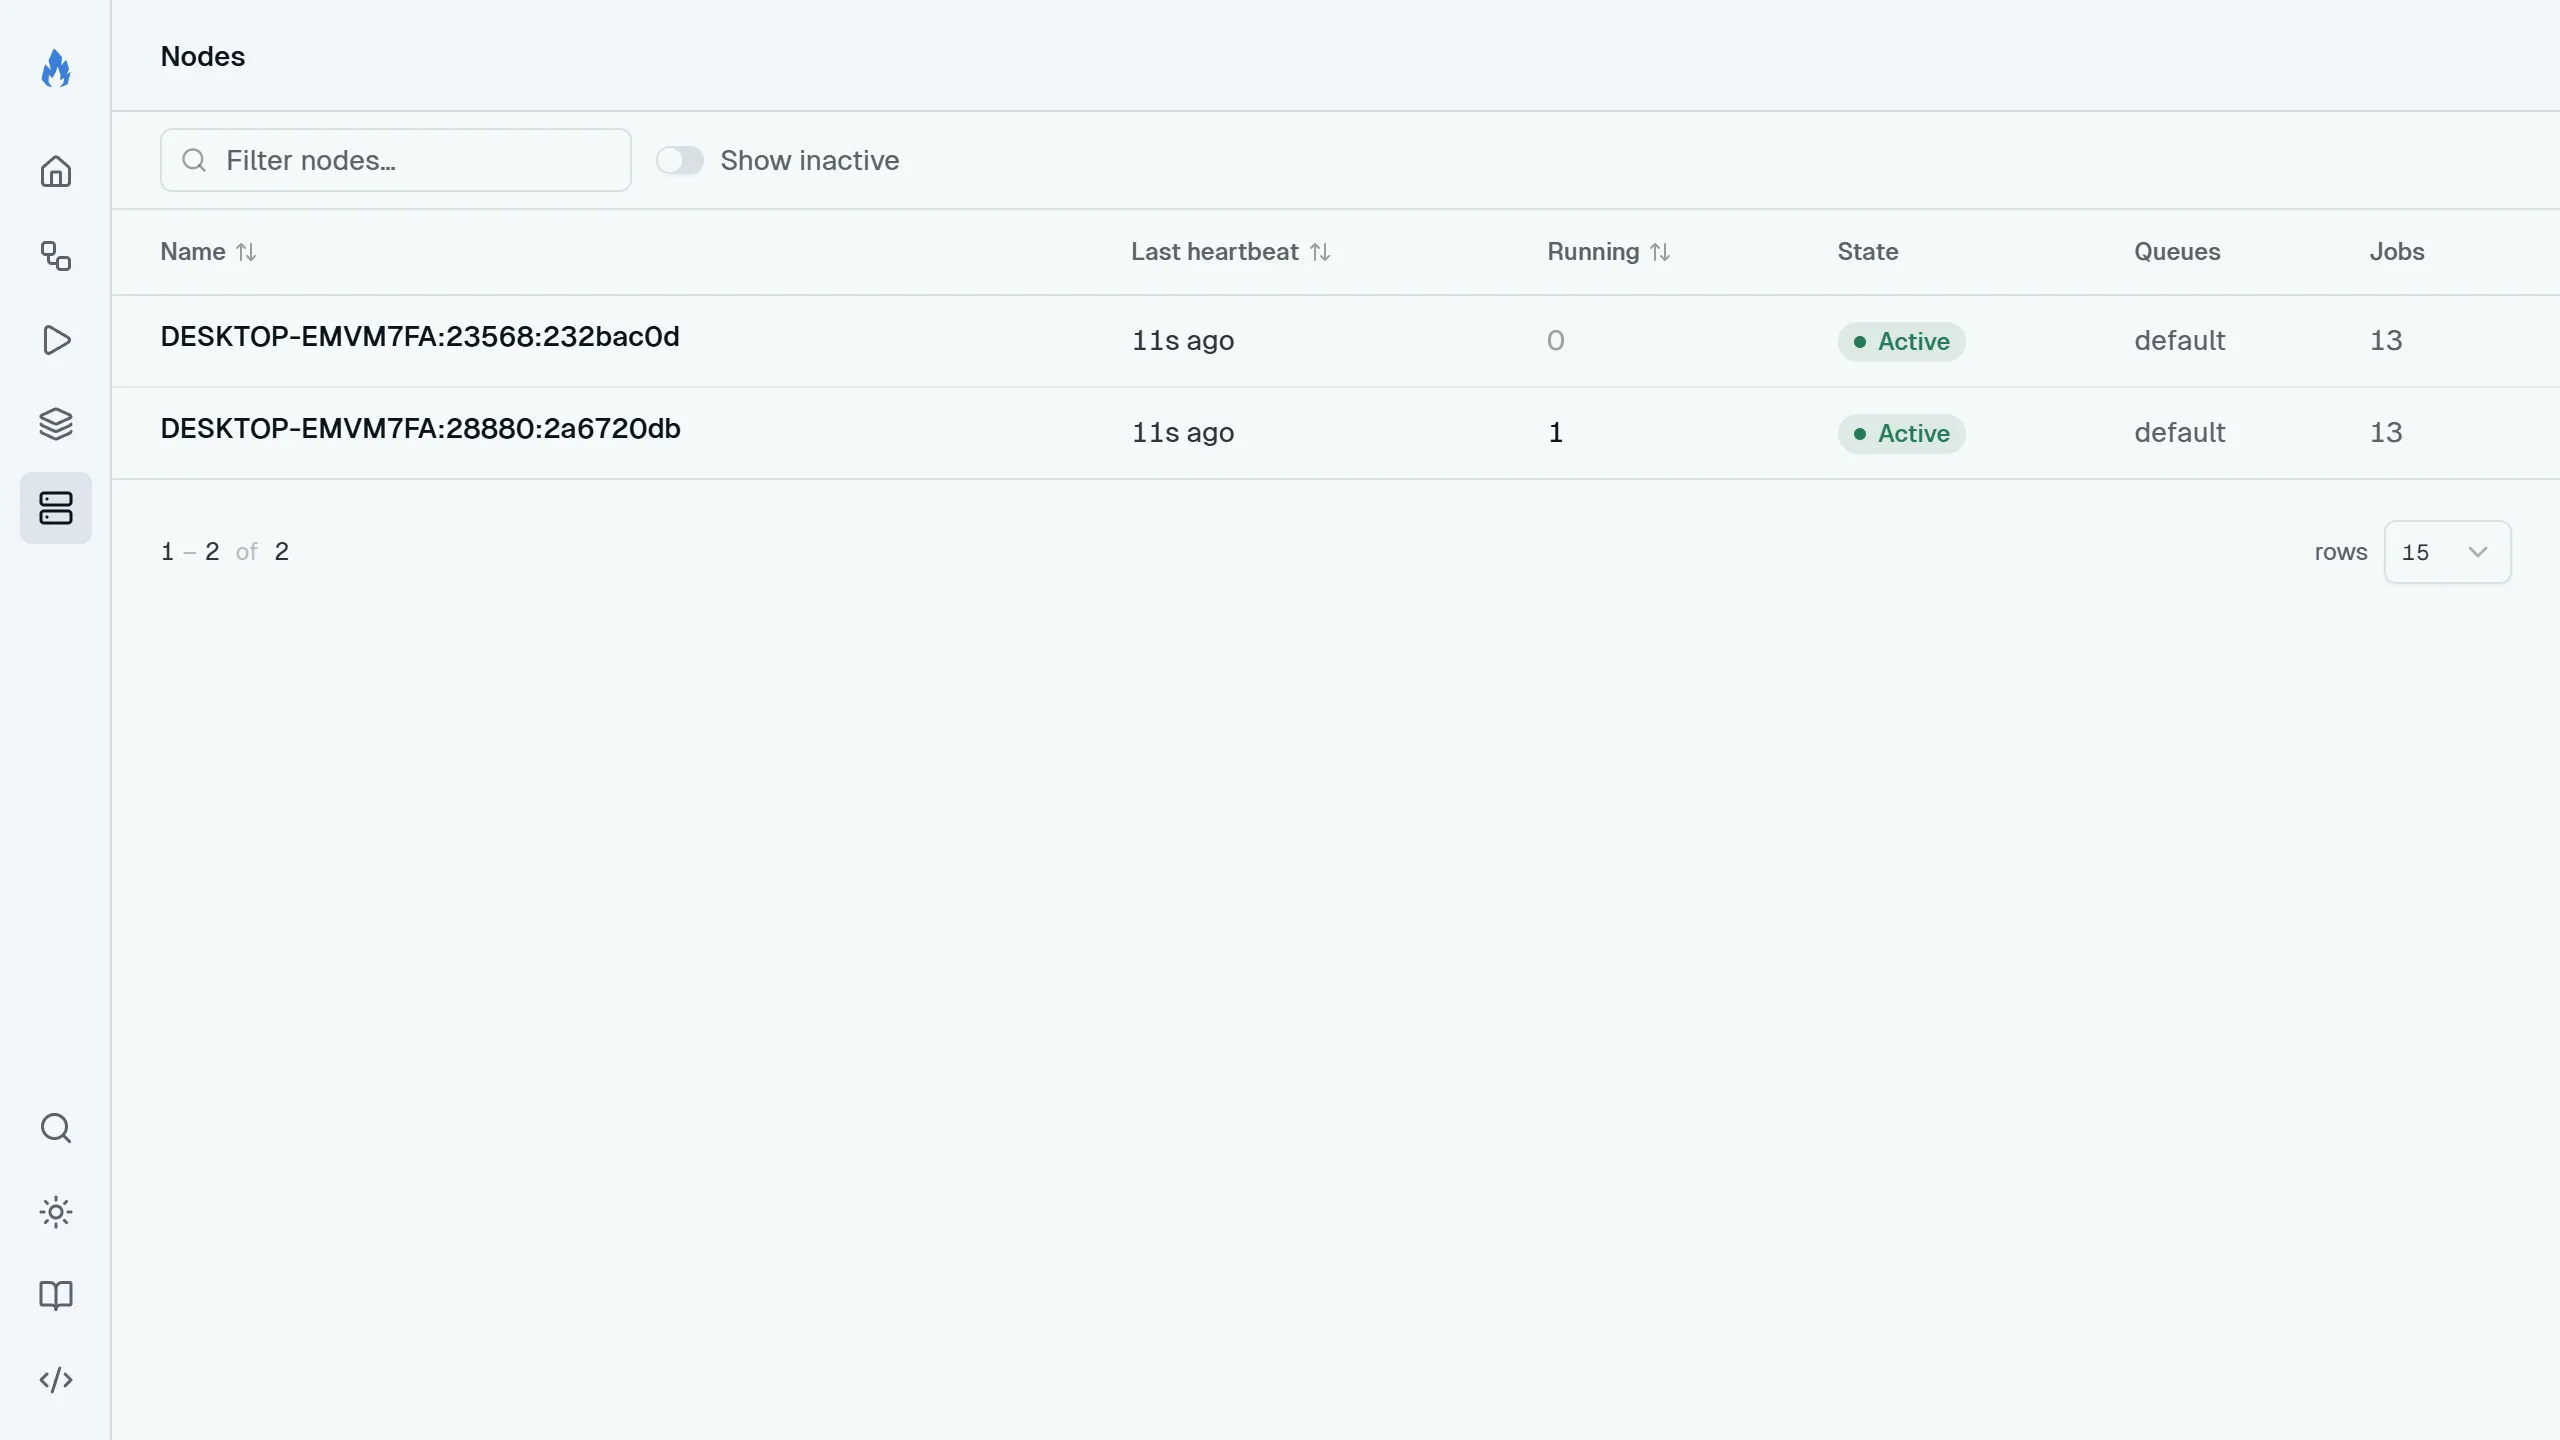Open the rows per page dropdown
Image resolution: width=2560 pixels, height=1440 pixels.
[x=2447, y=552]
